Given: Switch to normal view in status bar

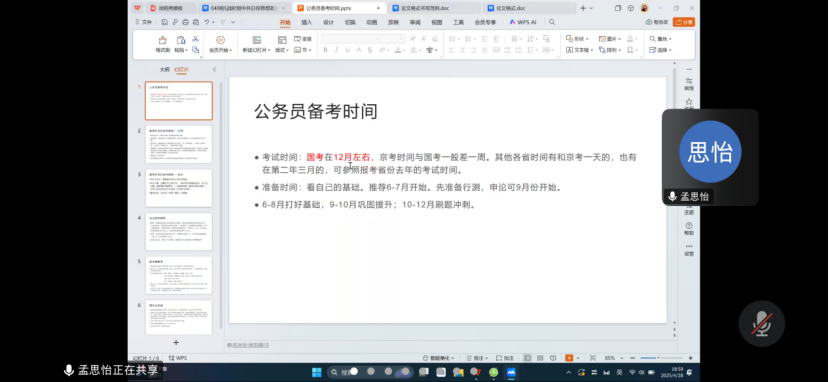Looking at the screenshot, I should click(x=527, y=358).
